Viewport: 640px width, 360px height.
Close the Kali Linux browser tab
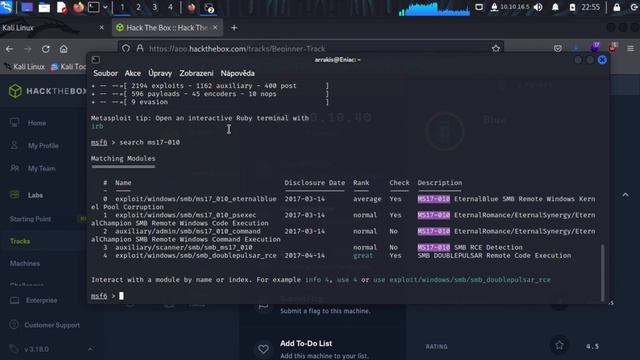coord(102,28)
